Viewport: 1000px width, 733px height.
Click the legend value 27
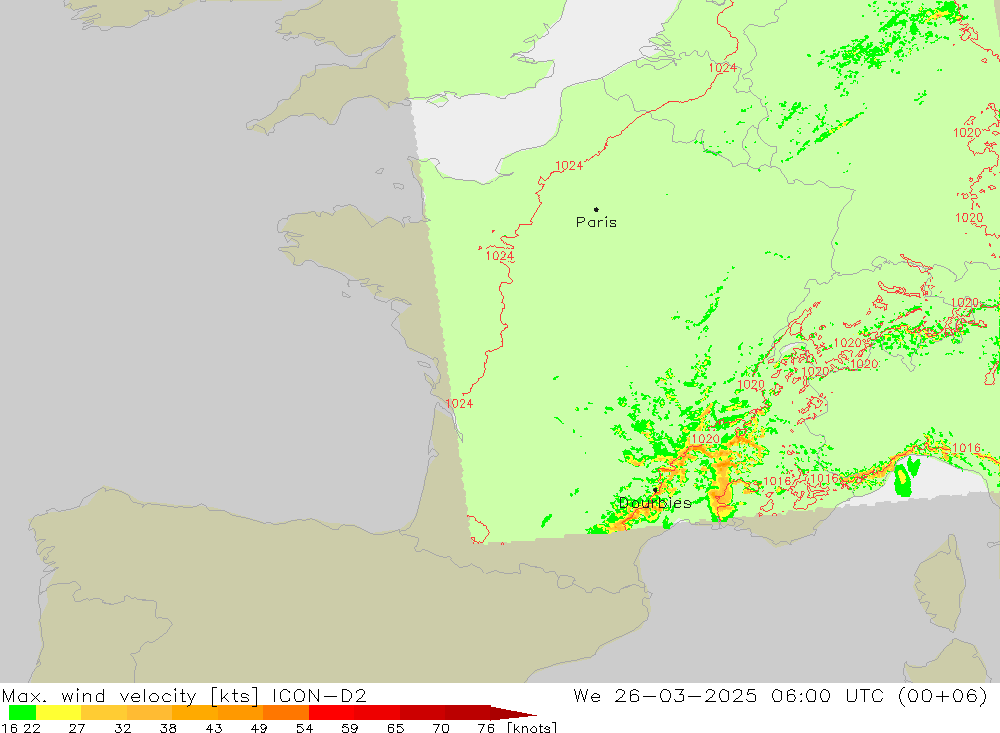click(77, 728)
